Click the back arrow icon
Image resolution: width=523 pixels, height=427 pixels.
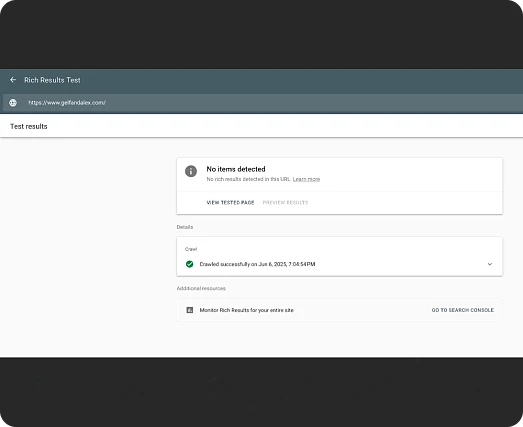[13, 80]
